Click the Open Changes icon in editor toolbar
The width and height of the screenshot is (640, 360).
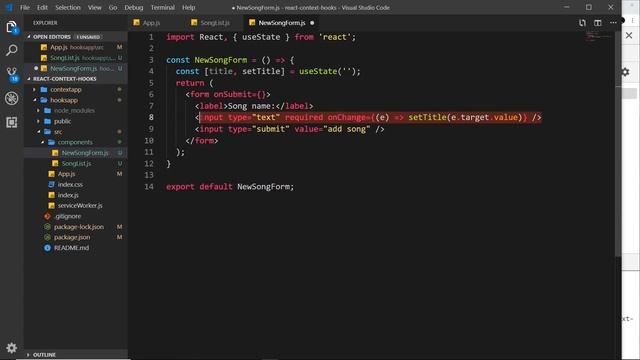pos(582,23)
